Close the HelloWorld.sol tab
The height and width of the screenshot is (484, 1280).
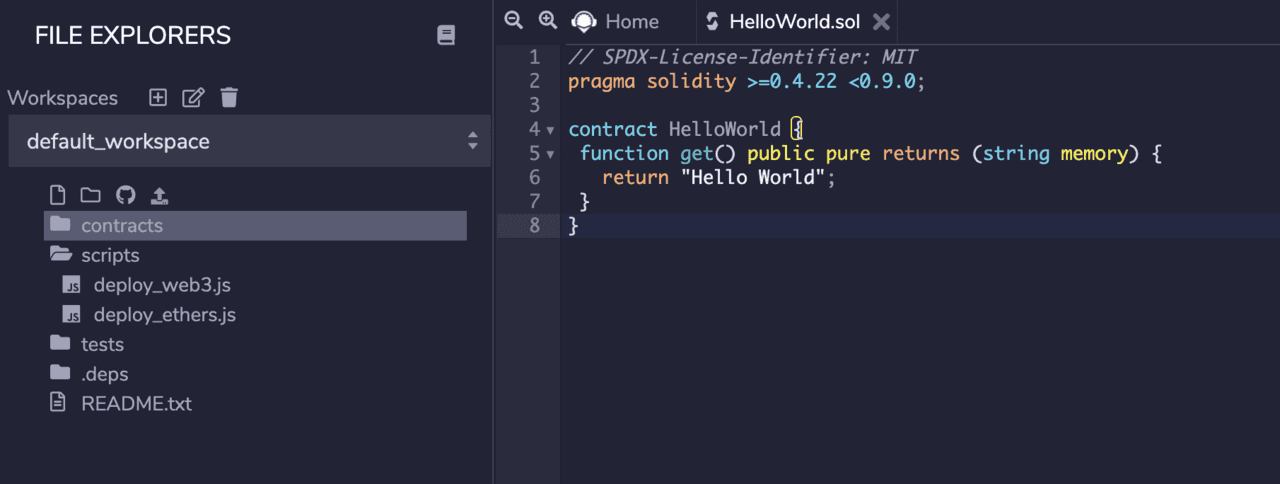[881, 21]
